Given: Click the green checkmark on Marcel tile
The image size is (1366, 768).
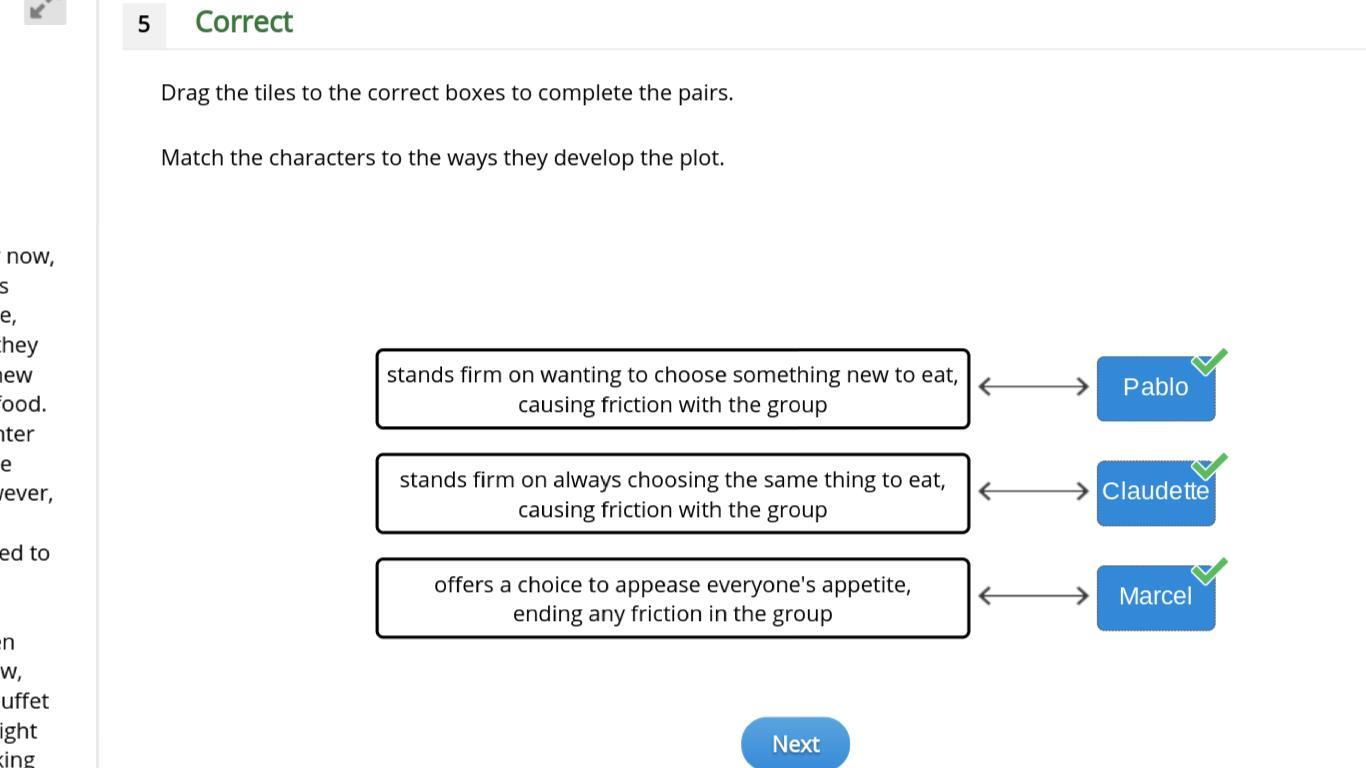Looking at the screenshot, I should click(1209, 571).
